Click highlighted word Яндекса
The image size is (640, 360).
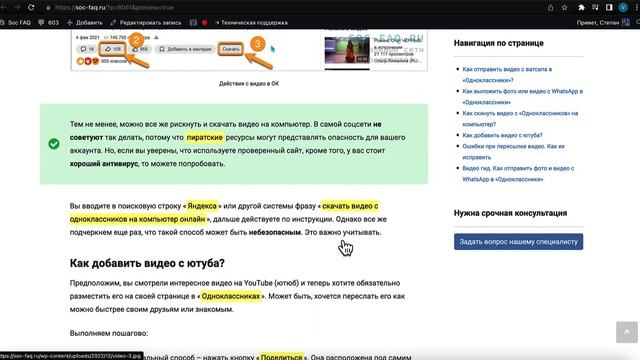pos(202,206)
